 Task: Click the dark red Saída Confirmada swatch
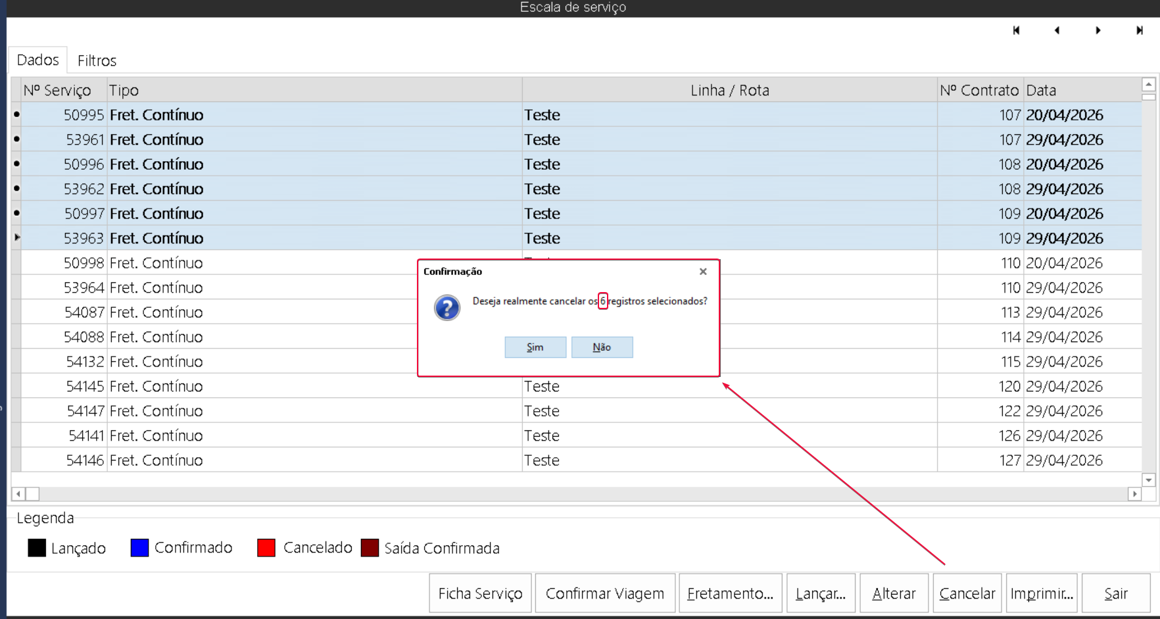tap(370, 548)
